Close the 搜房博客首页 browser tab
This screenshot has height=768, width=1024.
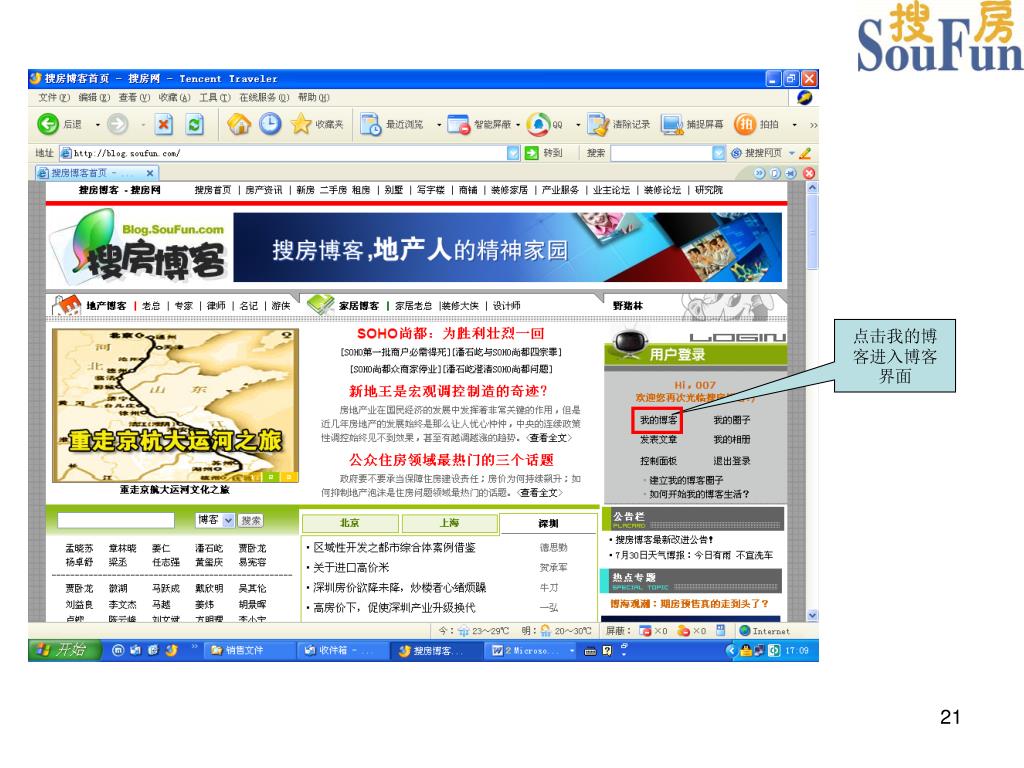tap(150, 173)
